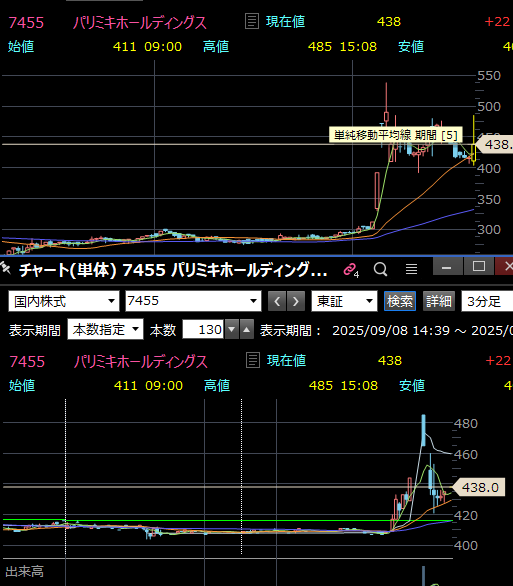Expand the 国内株式 category dropdown
Screen dimensions: 513x586
(x=64, y=301)
